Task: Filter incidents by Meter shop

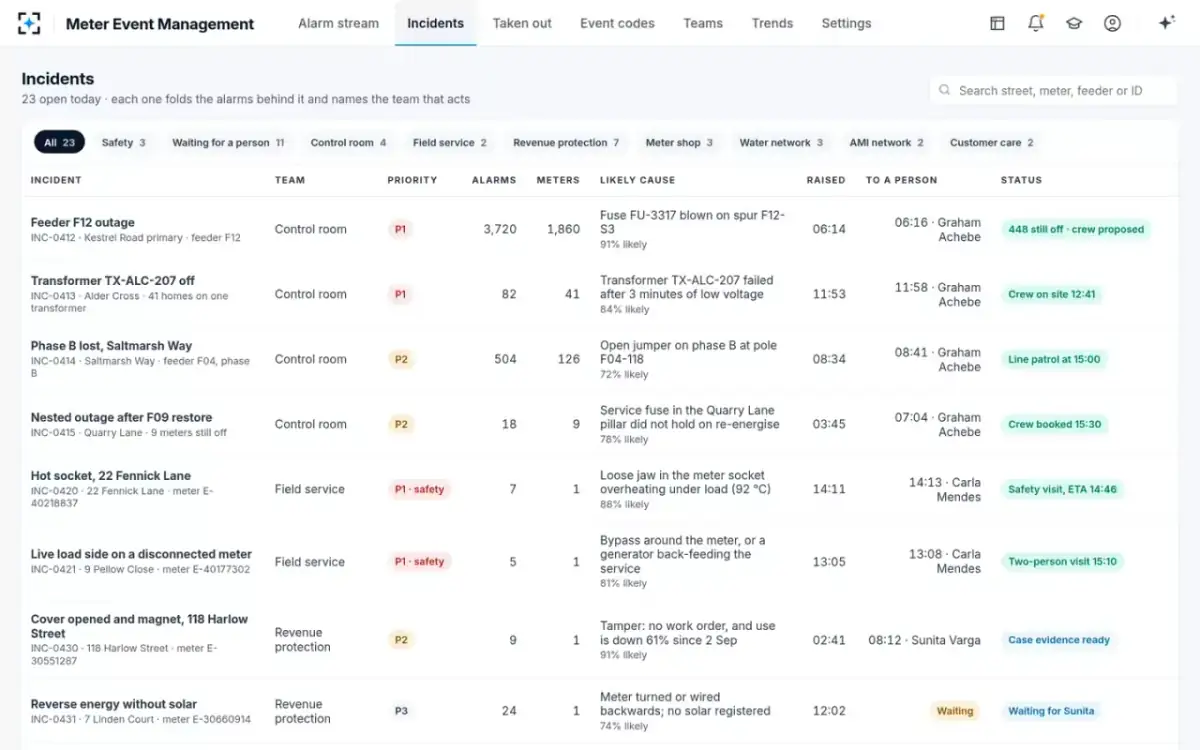Action: pyautogui.click(x=679, y=142)
